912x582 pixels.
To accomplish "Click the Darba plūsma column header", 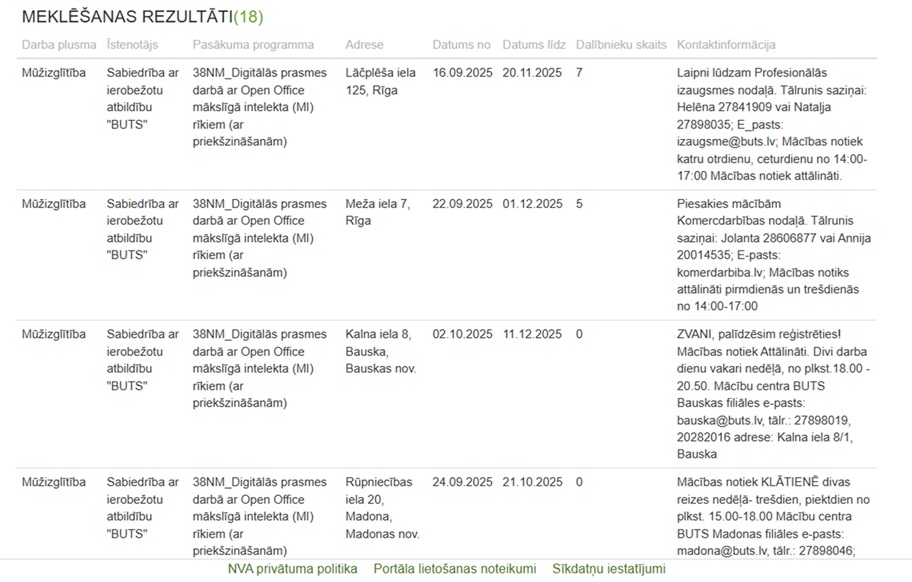I will tap(59, 45).
